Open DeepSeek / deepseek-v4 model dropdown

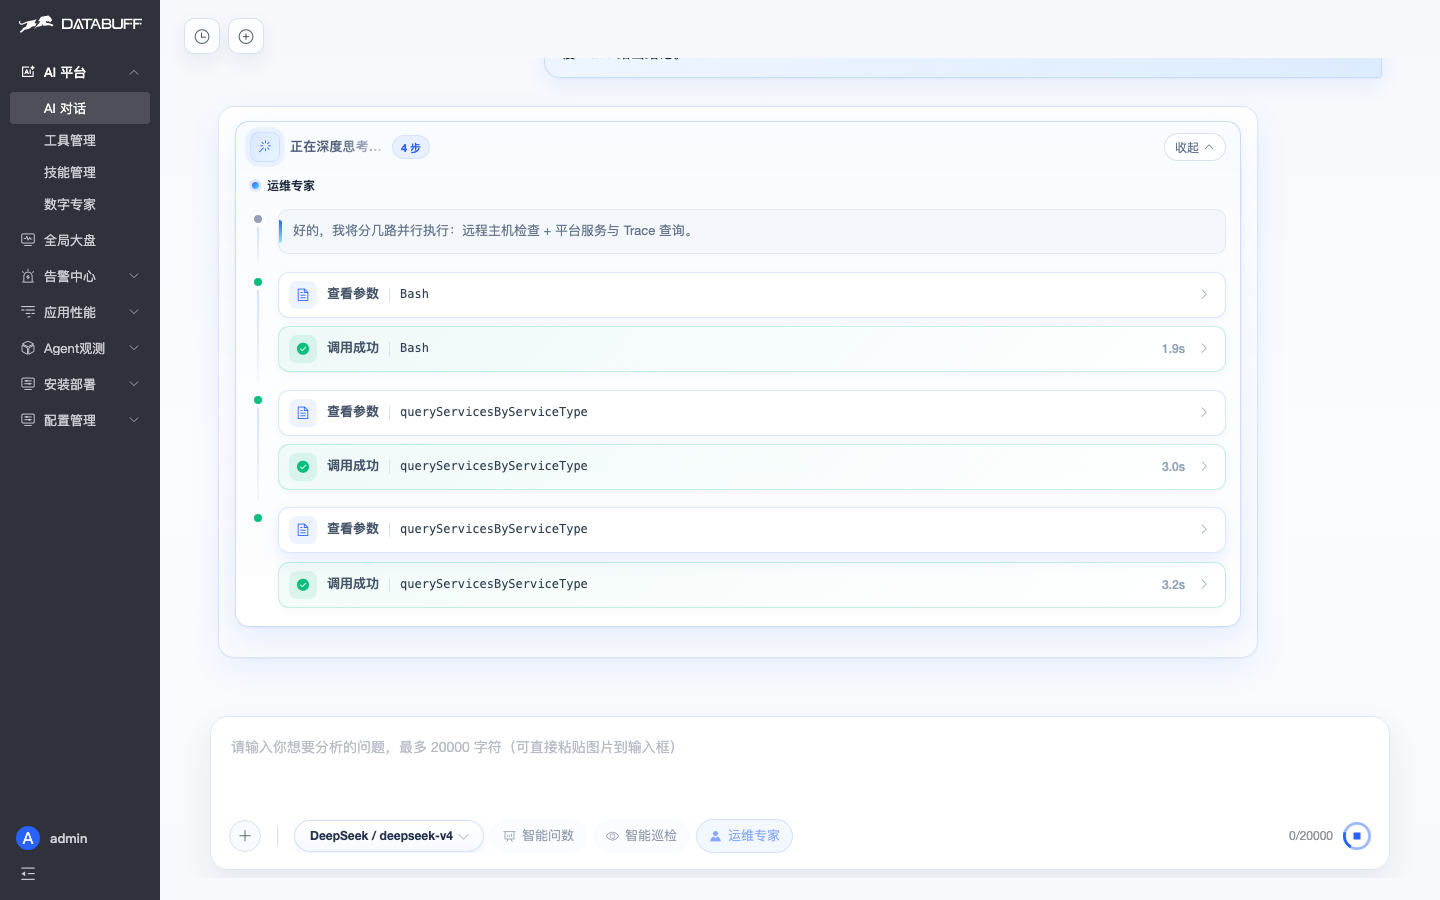pyautogui.click(x=389, y=836)
